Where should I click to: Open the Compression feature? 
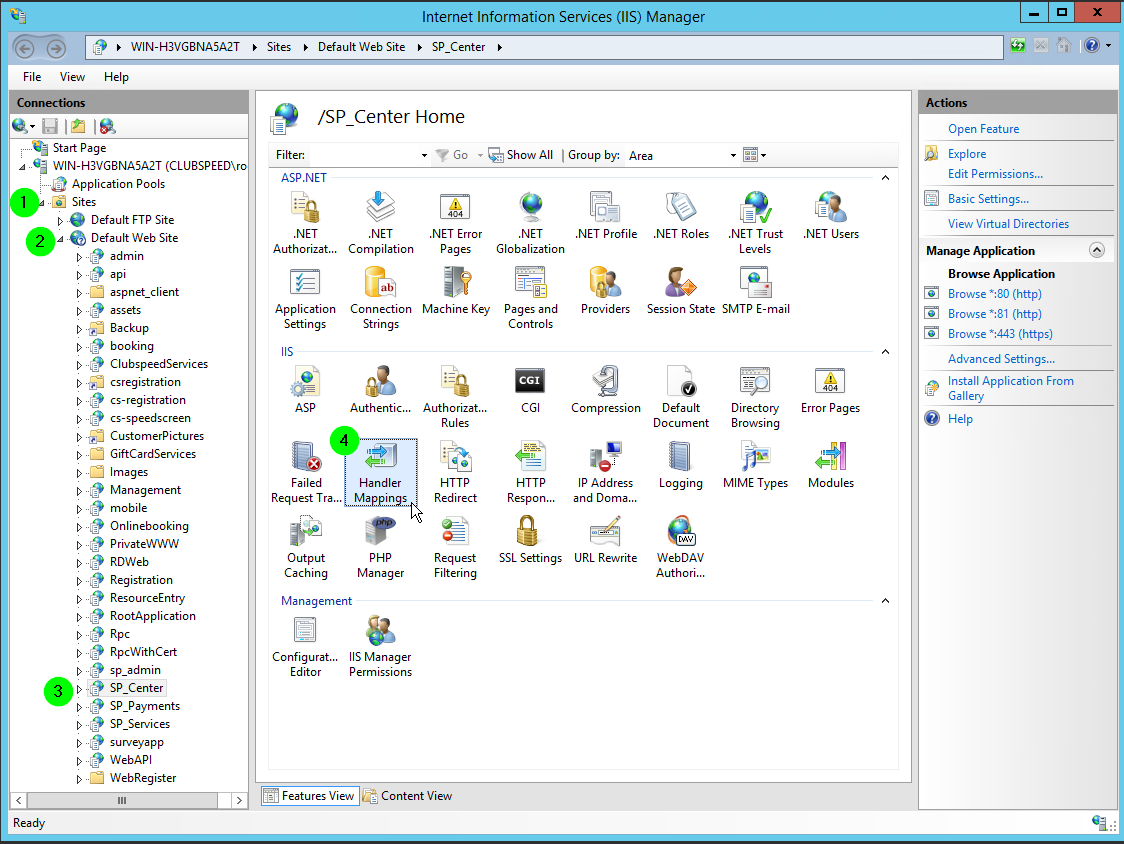(x=606, y=390)
